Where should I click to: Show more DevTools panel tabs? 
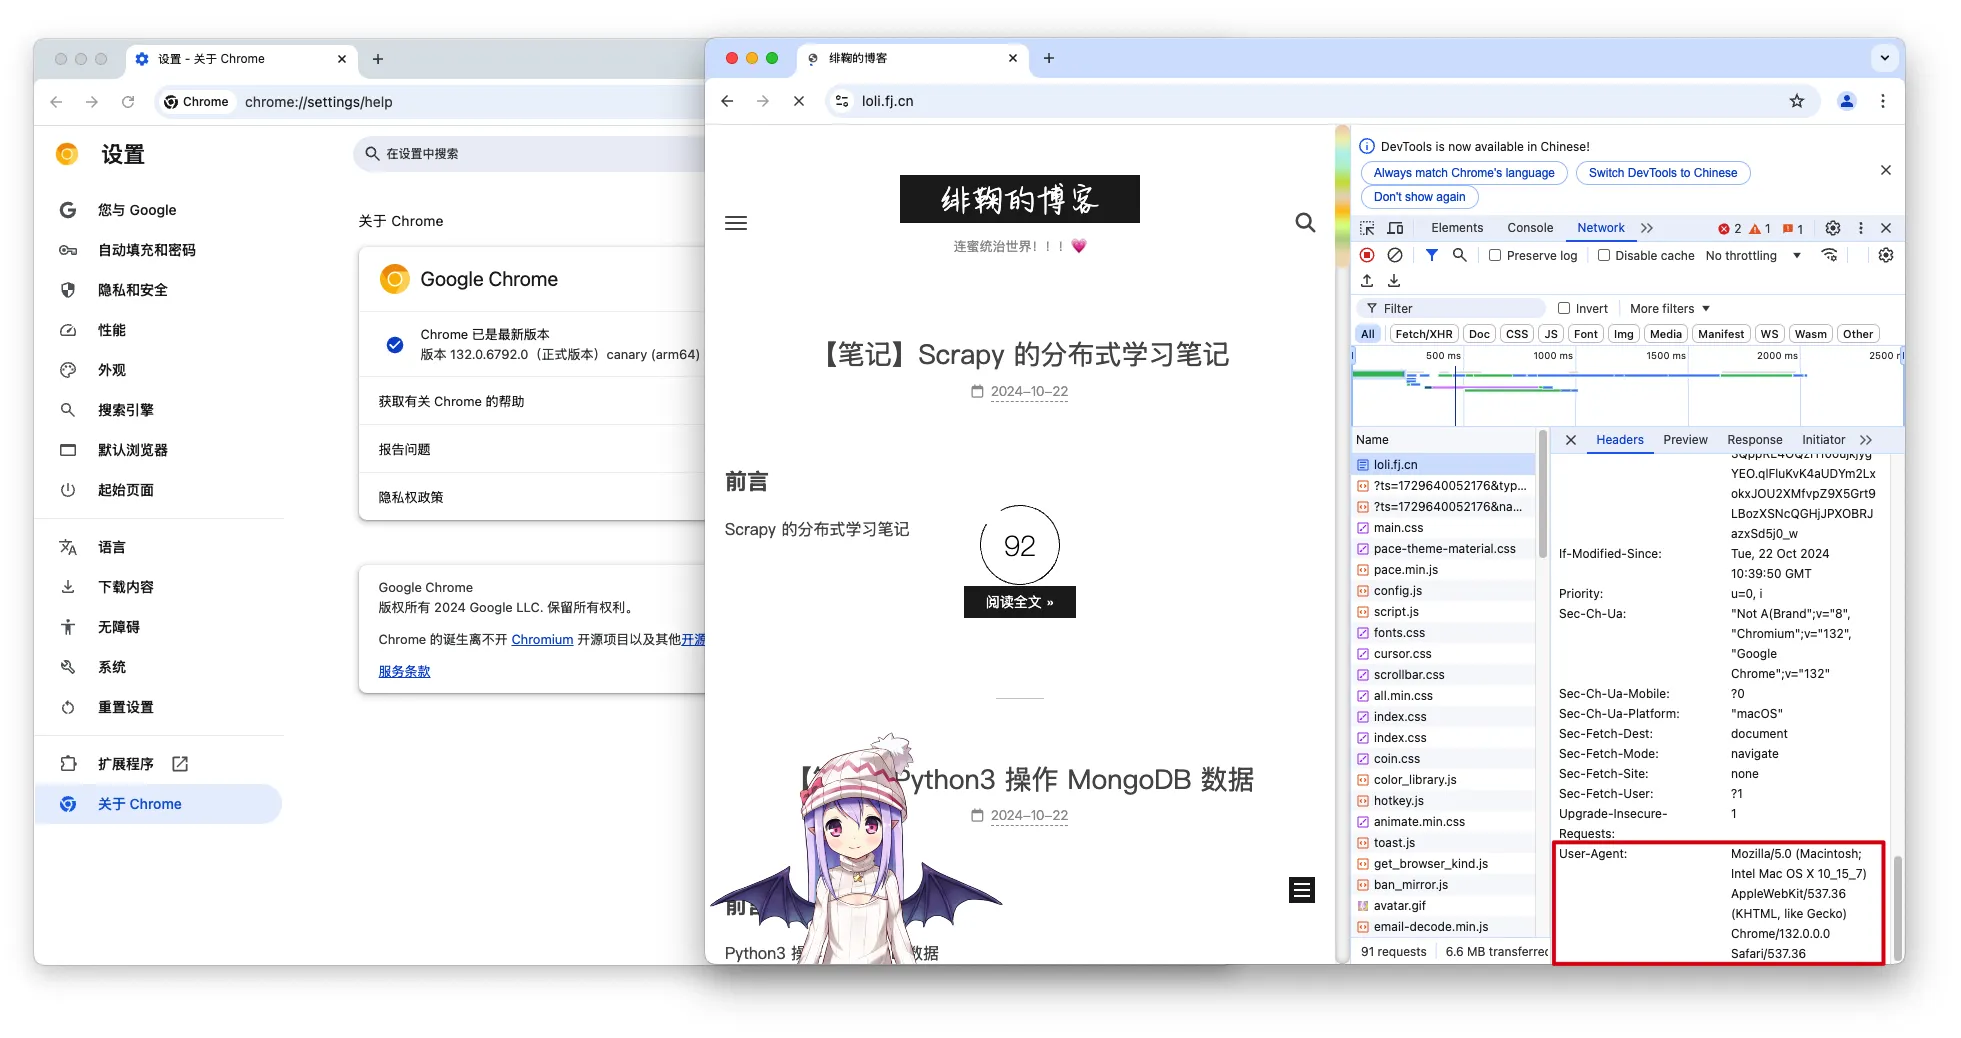point(1647,228)
